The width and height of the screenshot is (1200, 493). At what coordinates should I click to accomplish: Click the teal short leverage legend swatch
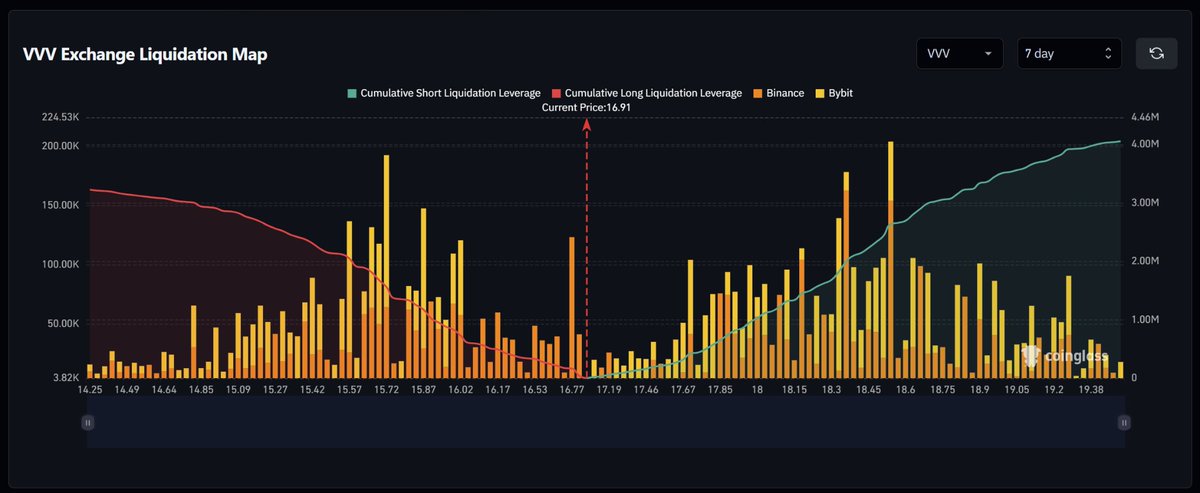pyautogui.click(x=352, y=93)
